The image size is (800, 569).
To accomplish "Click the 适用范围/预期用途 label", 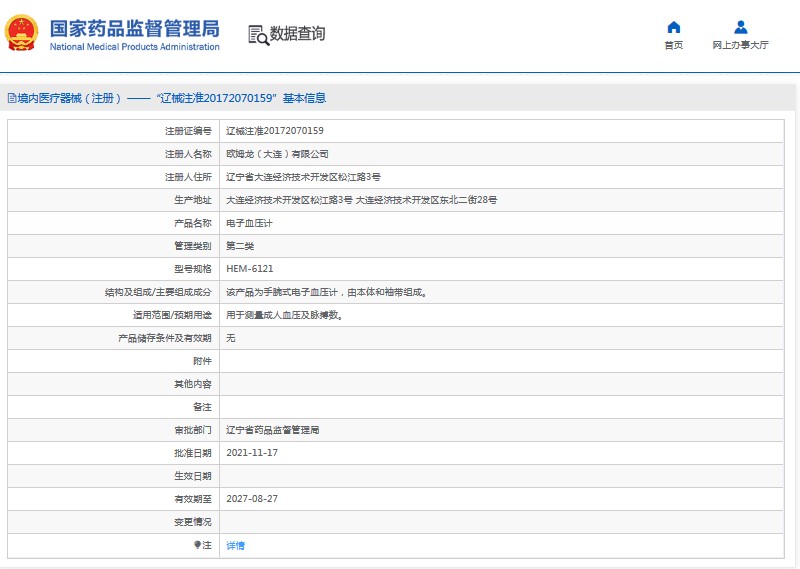I will 172,315.
